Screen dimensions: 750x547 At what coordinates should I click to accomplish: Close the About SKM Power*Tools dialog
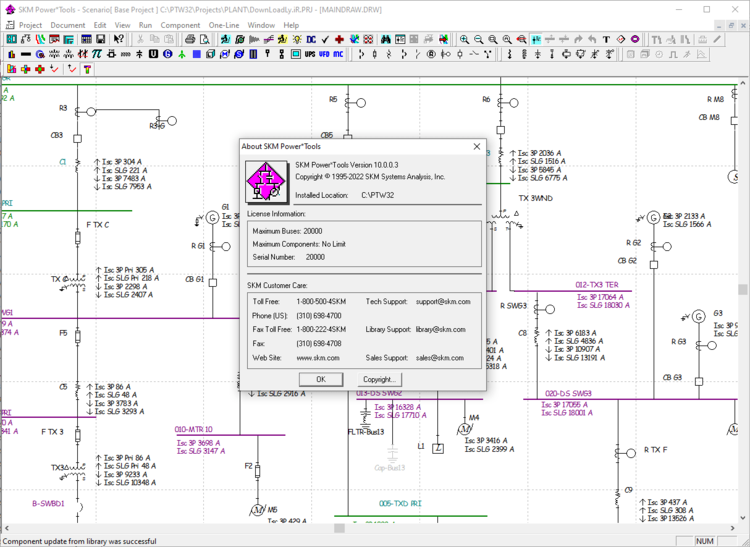[x=476, y=146]
